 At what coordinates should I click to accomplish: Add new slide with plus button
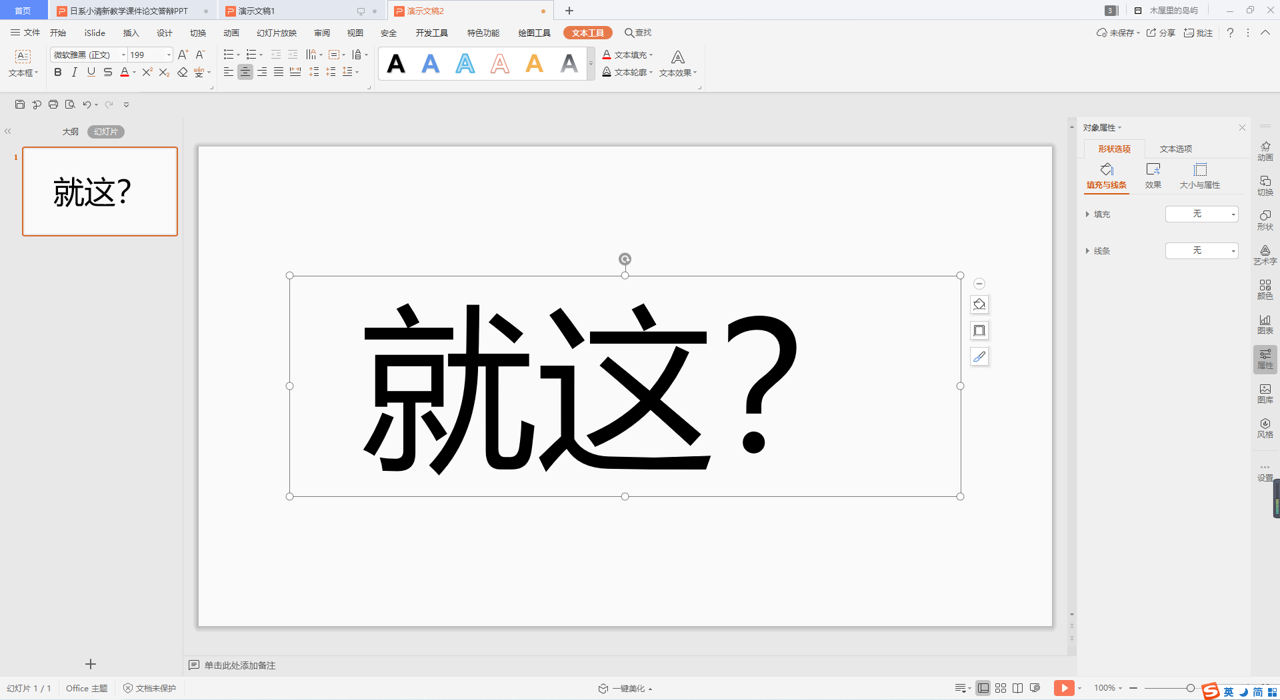90,664
